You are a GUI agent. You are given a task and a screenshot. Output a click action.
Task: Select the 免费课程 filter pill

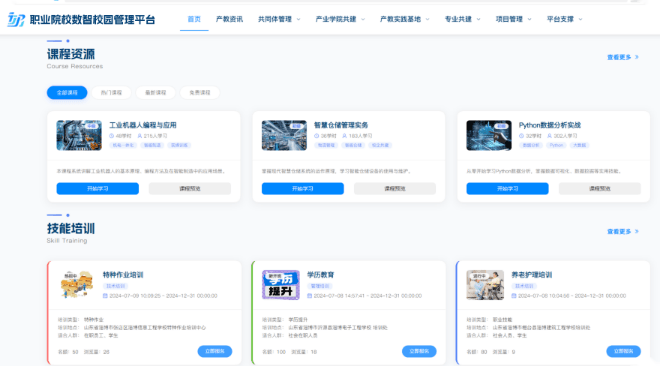click(x=200, y=93)
